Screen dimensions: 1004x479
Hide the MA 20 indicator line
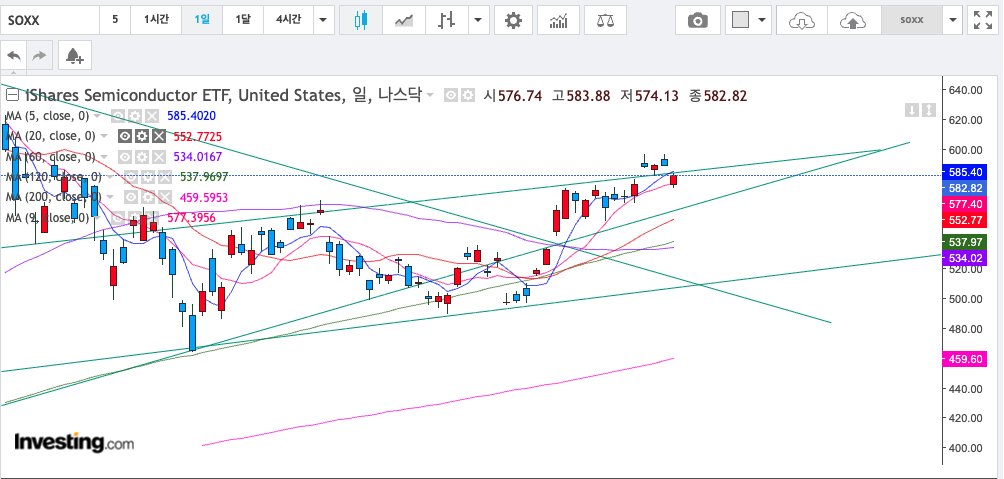126,136
